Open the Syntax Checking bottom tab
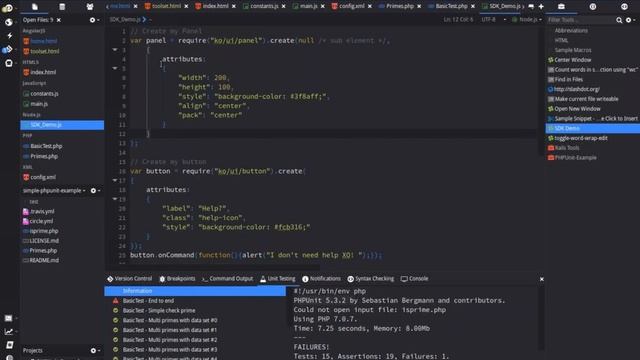The height and width of the screenshot is (360, 640). click(371, 279)
